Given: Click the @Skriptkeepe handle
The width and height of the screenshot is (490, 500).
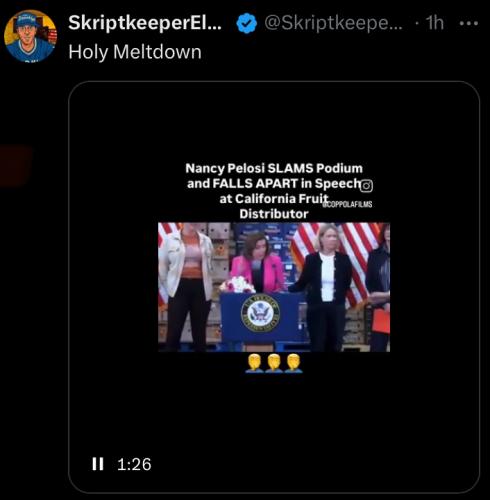Looking at the screenshot, I should pos(333,23).
